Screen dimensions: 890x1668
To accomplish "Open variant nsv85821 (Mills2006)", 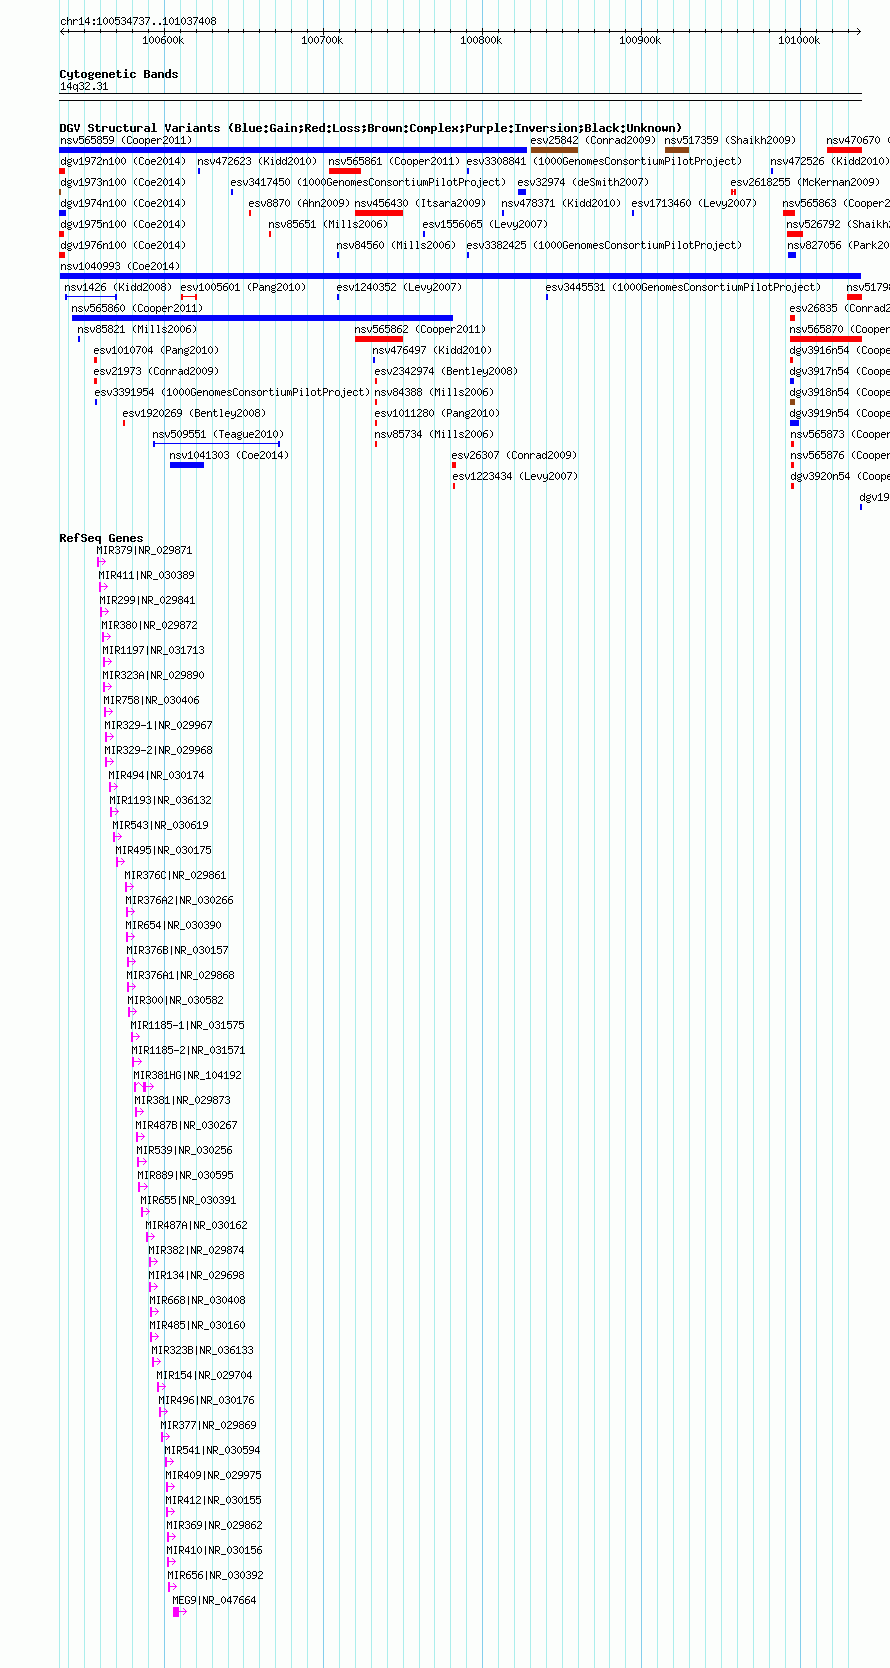I will pyautogui.click(x=137, y=329).
